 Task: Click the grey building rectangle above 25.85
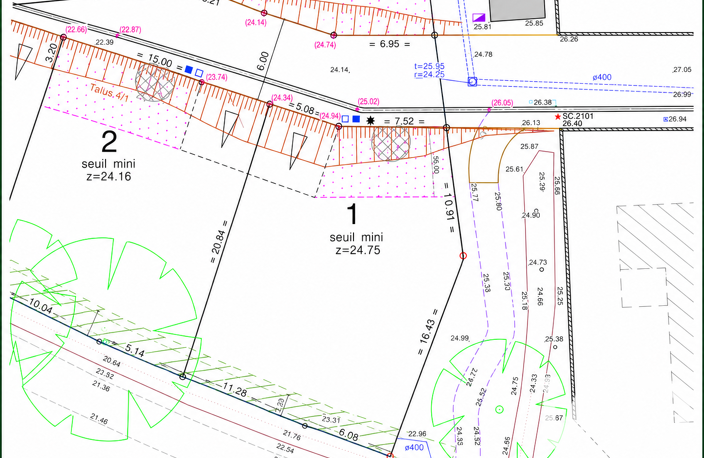(x=517, y=10)
